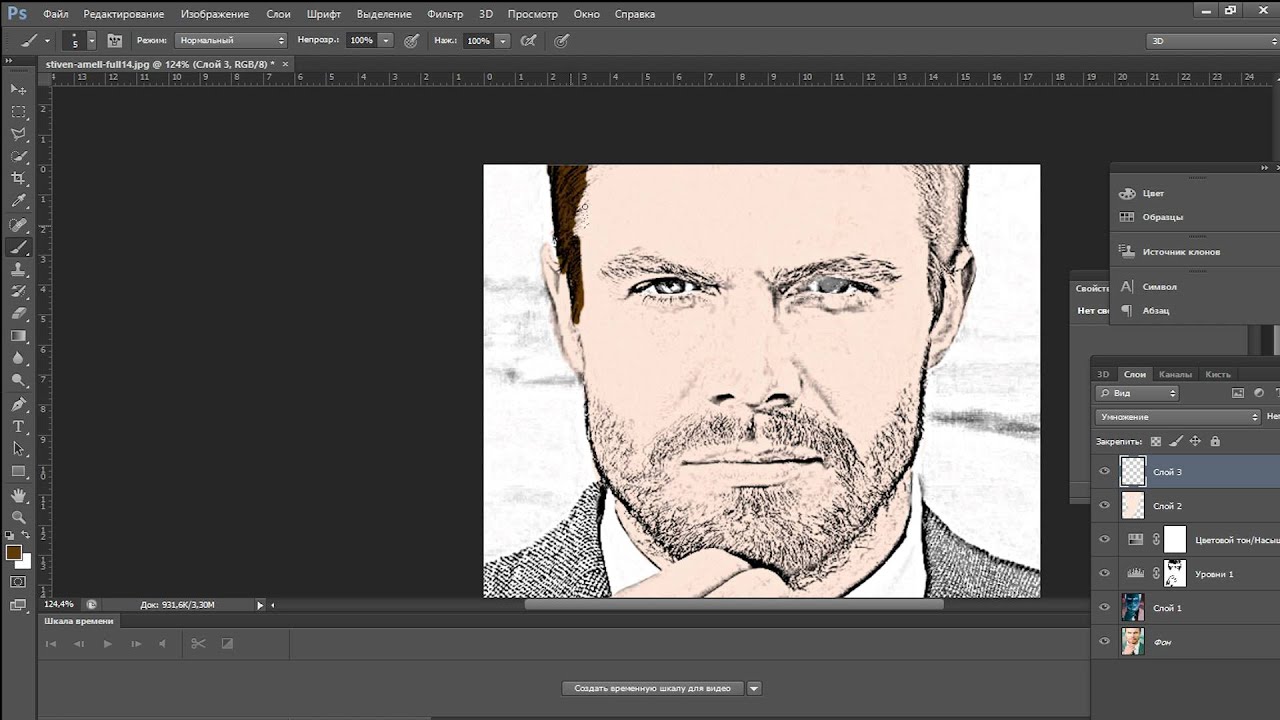This screenshot has height=720, width=1280.
Task: Select the Hand tool
Action: point(18,495)
